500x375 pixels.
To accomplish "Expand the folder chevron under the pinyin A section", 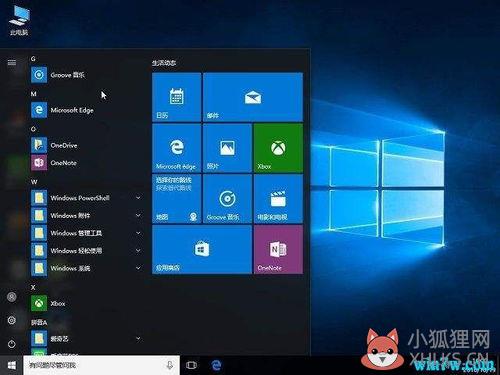I will pyautogui.click(x=138, y=339).
